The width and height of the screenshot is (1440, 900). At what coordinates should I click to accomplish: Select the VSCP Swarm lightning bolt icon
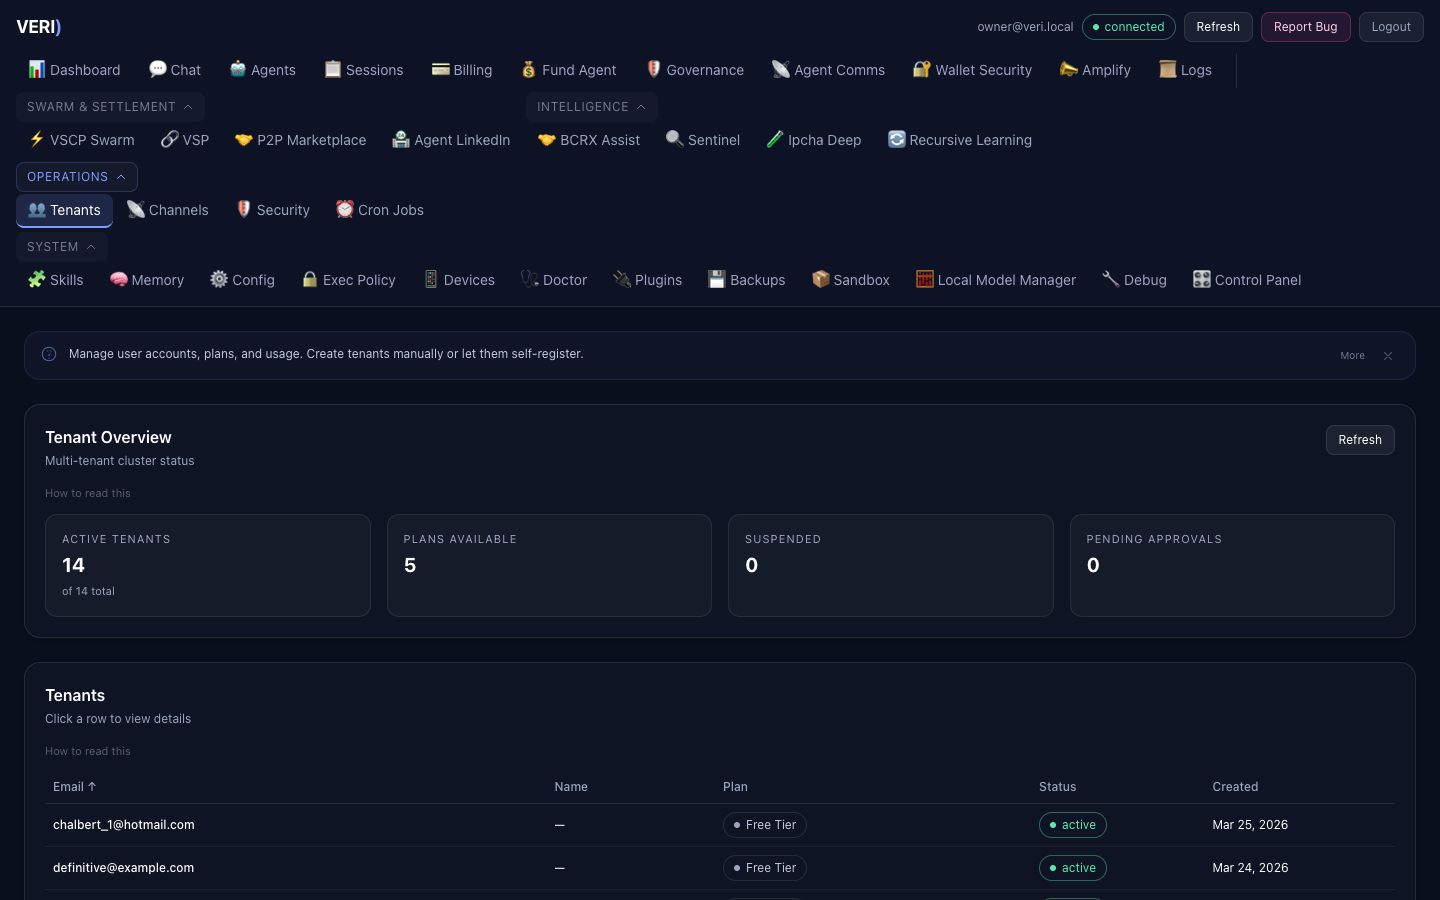click(37, 140)
